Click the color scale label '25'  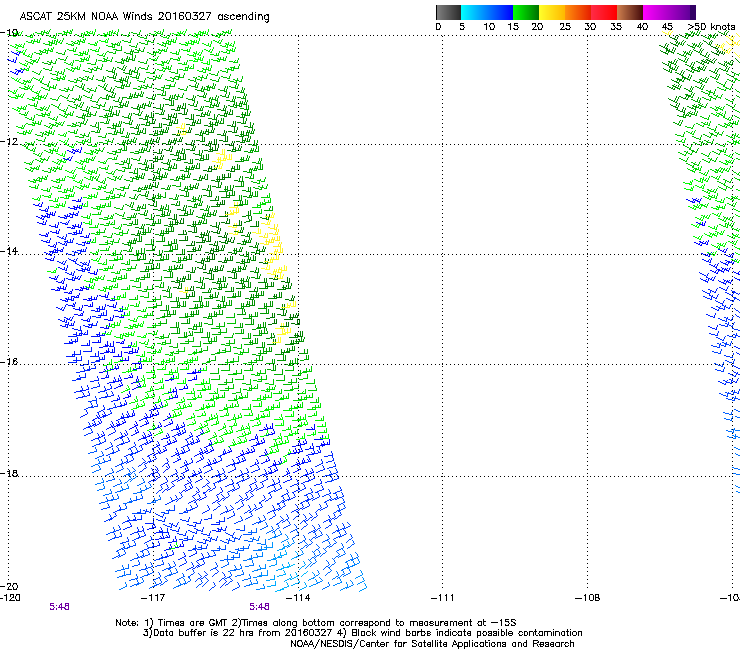pyautogui.click(x=565, y=27)
